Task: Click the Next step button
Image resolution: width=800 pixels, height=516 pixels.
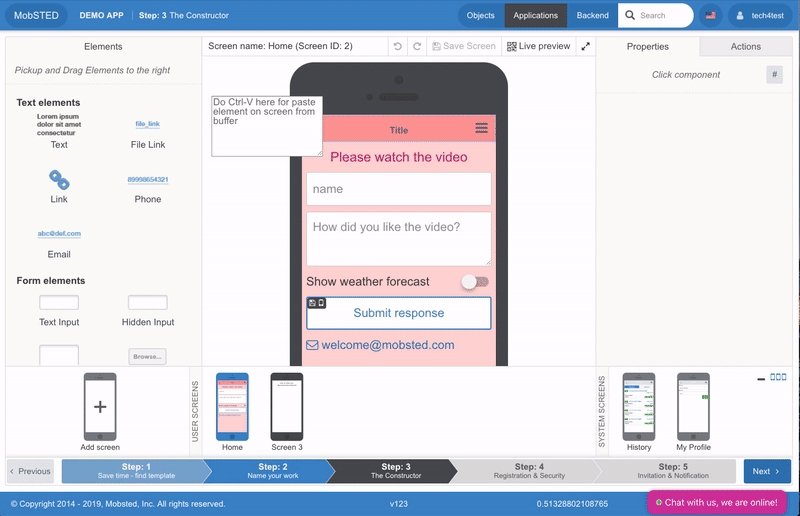Action: click(767, 471)
